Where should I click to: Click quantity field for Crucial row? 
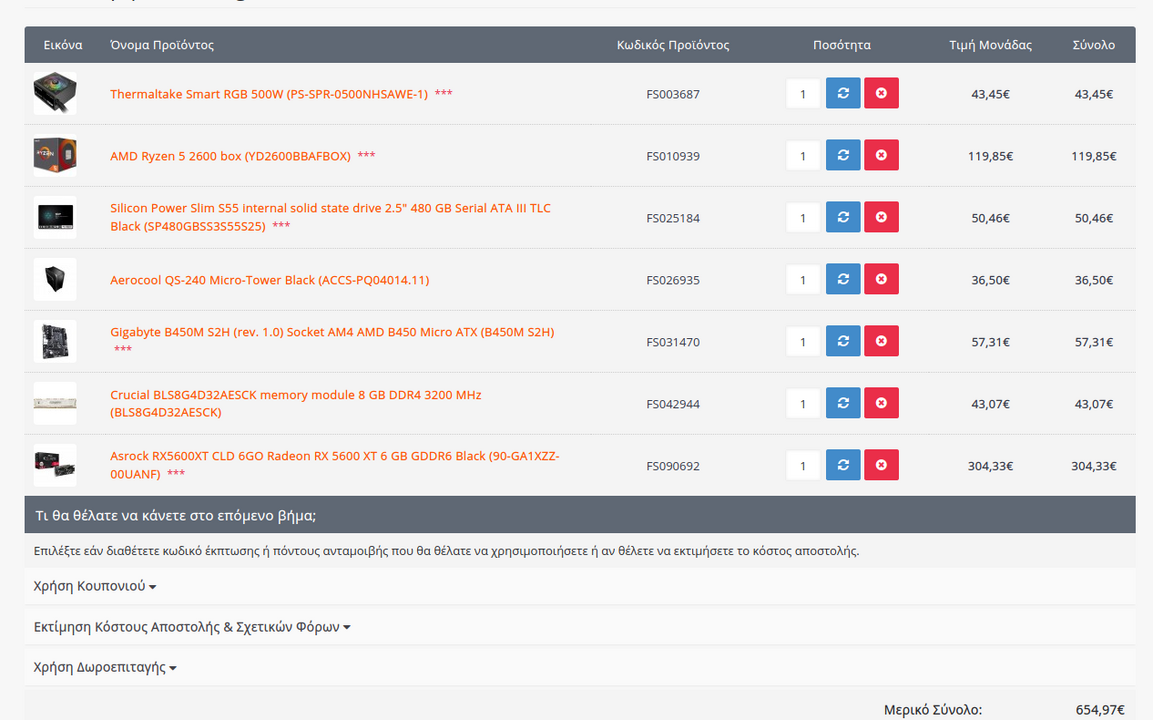[x=803, y=403]
